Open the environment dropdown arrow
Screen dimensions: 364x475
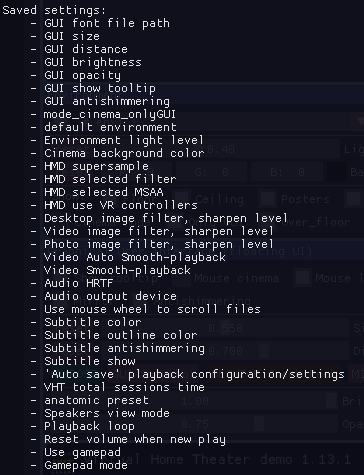[x=357, y=121]
